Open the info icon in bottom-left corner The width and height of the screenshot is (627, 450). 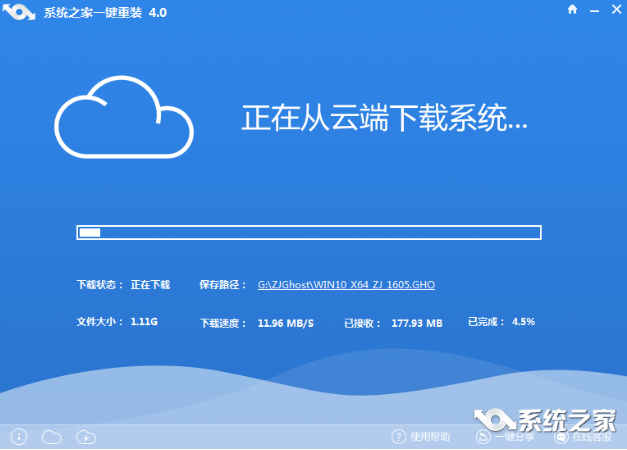point(18,436)
